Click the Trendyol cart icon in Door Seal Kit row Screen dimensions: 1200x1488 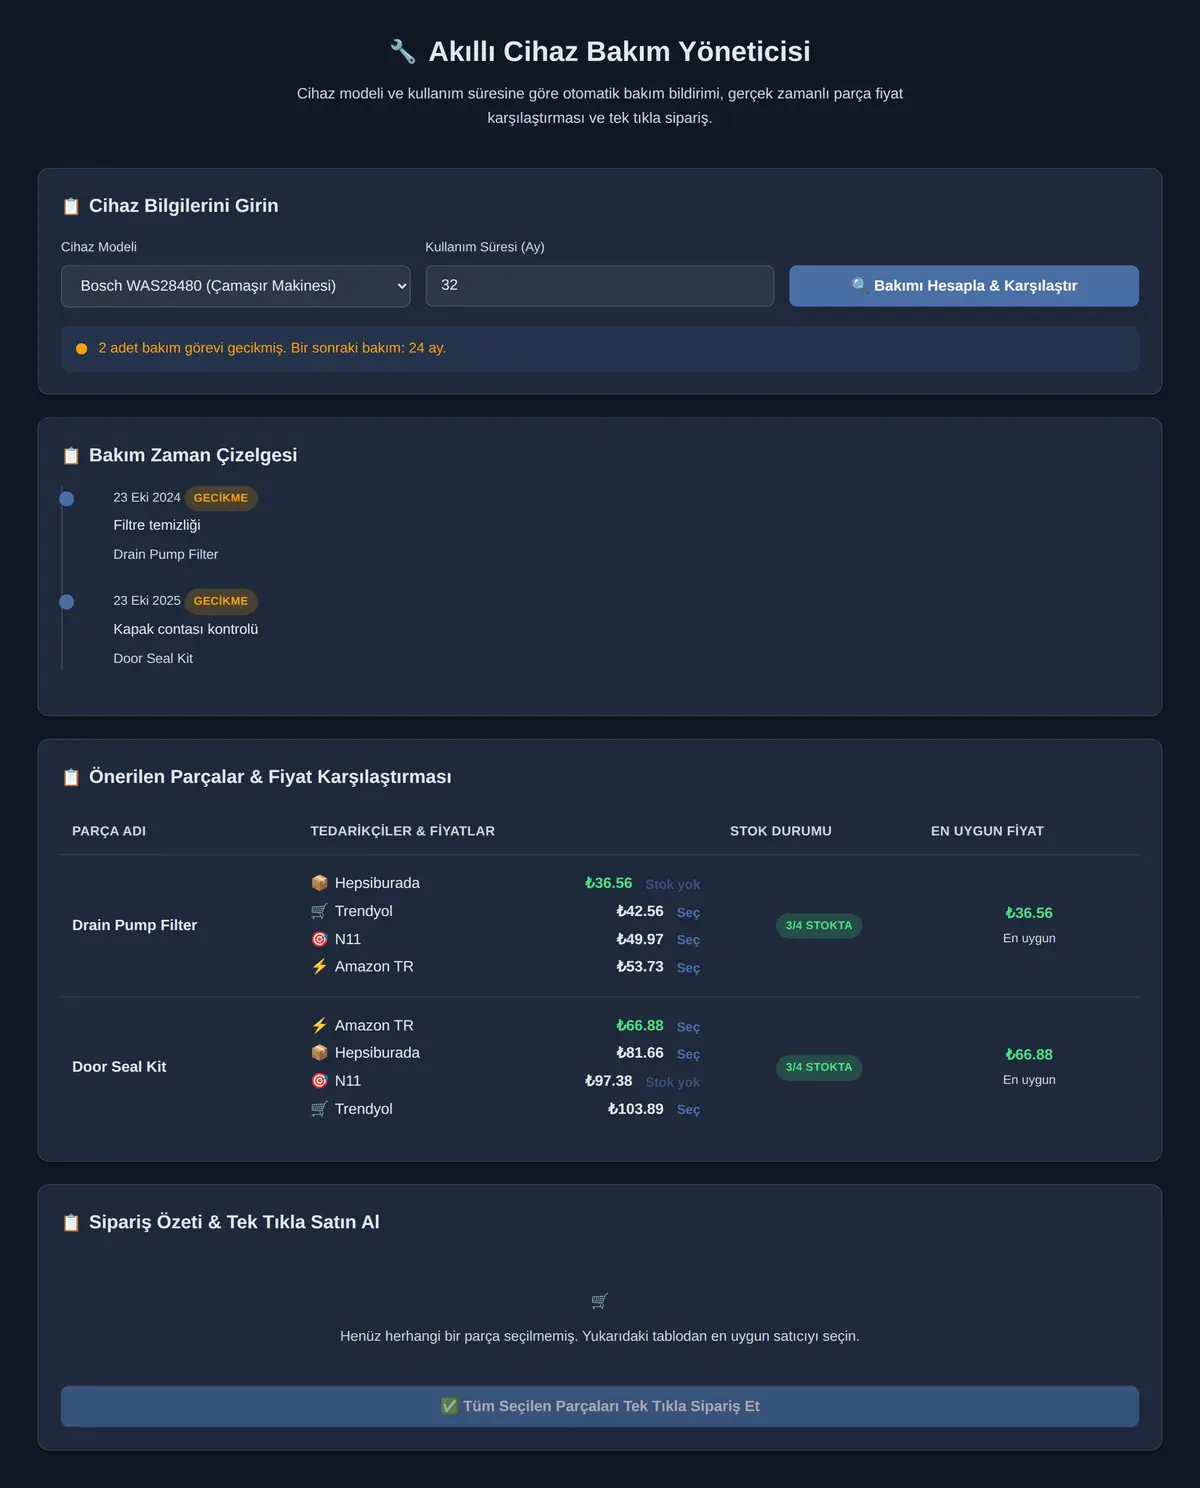pyautogui.click(x=320, y=1109)
